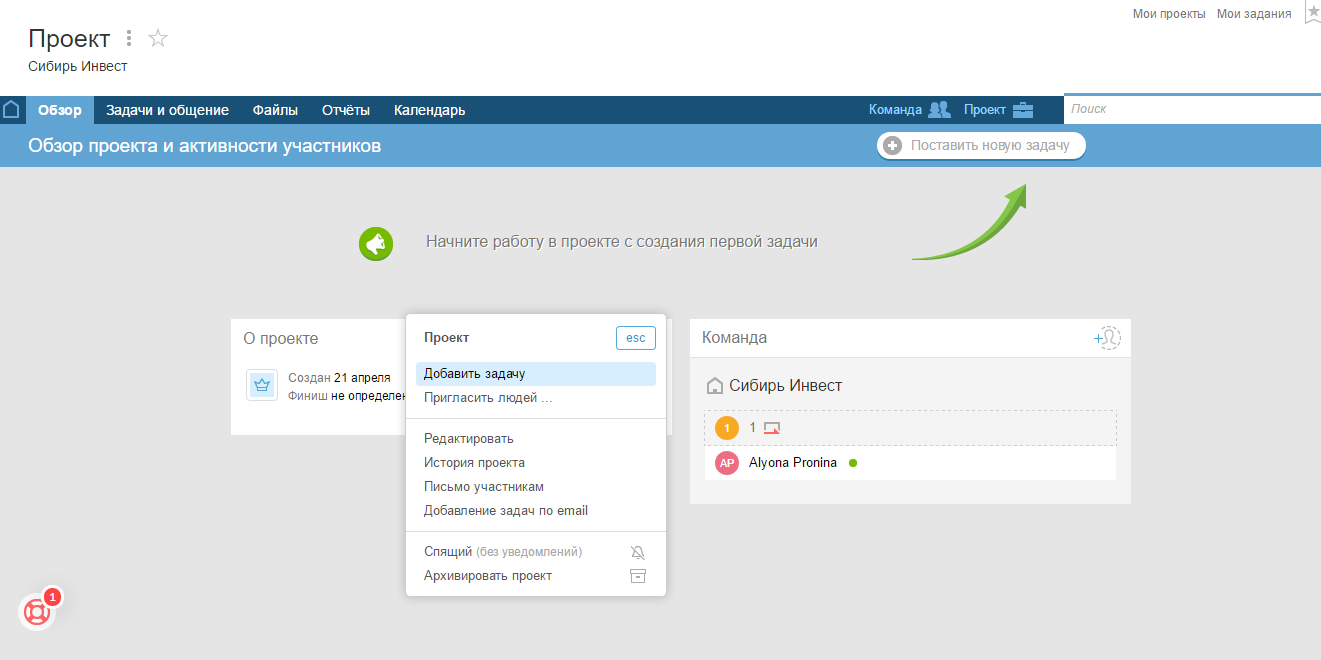The image size is (1321, 660).
Task: Switch to the Задачи и общение tab
Action: pos(167,110)
